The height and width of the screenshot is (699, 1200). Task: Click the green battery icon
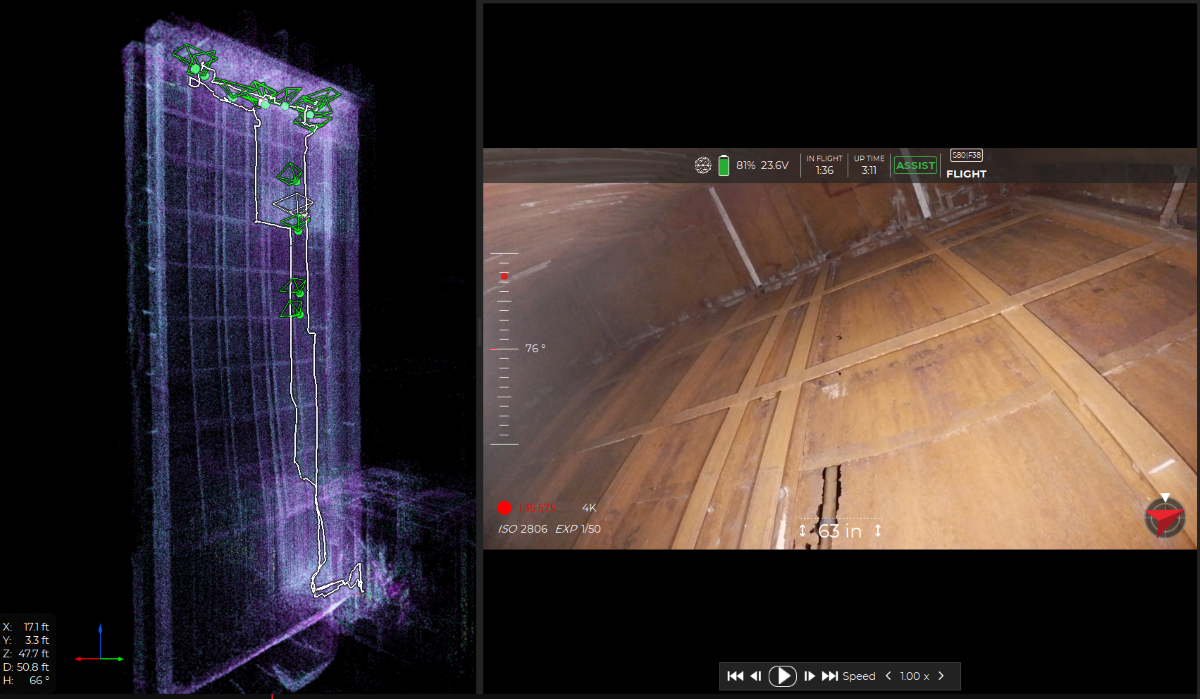(724, 165)
